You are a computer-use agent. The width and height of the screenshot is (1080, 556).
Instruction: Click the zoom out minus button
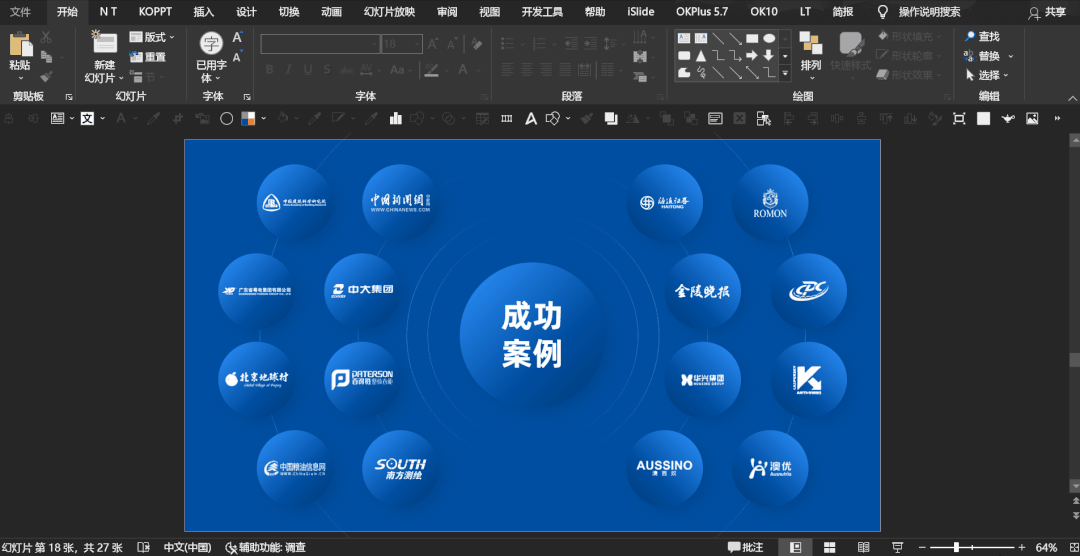point(923,548)
